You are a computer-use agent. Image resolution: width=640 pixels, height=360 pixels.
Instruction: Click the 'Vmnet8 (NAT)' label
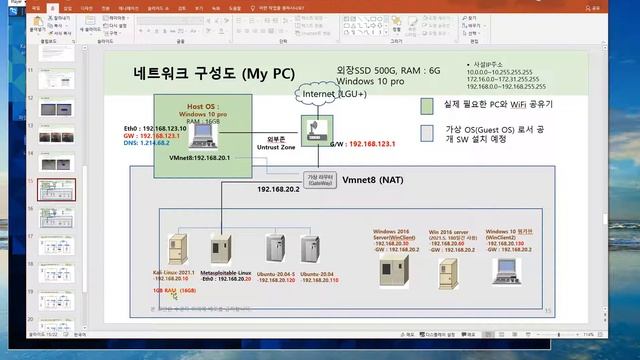pyautogui.click(x=373, y=180)
